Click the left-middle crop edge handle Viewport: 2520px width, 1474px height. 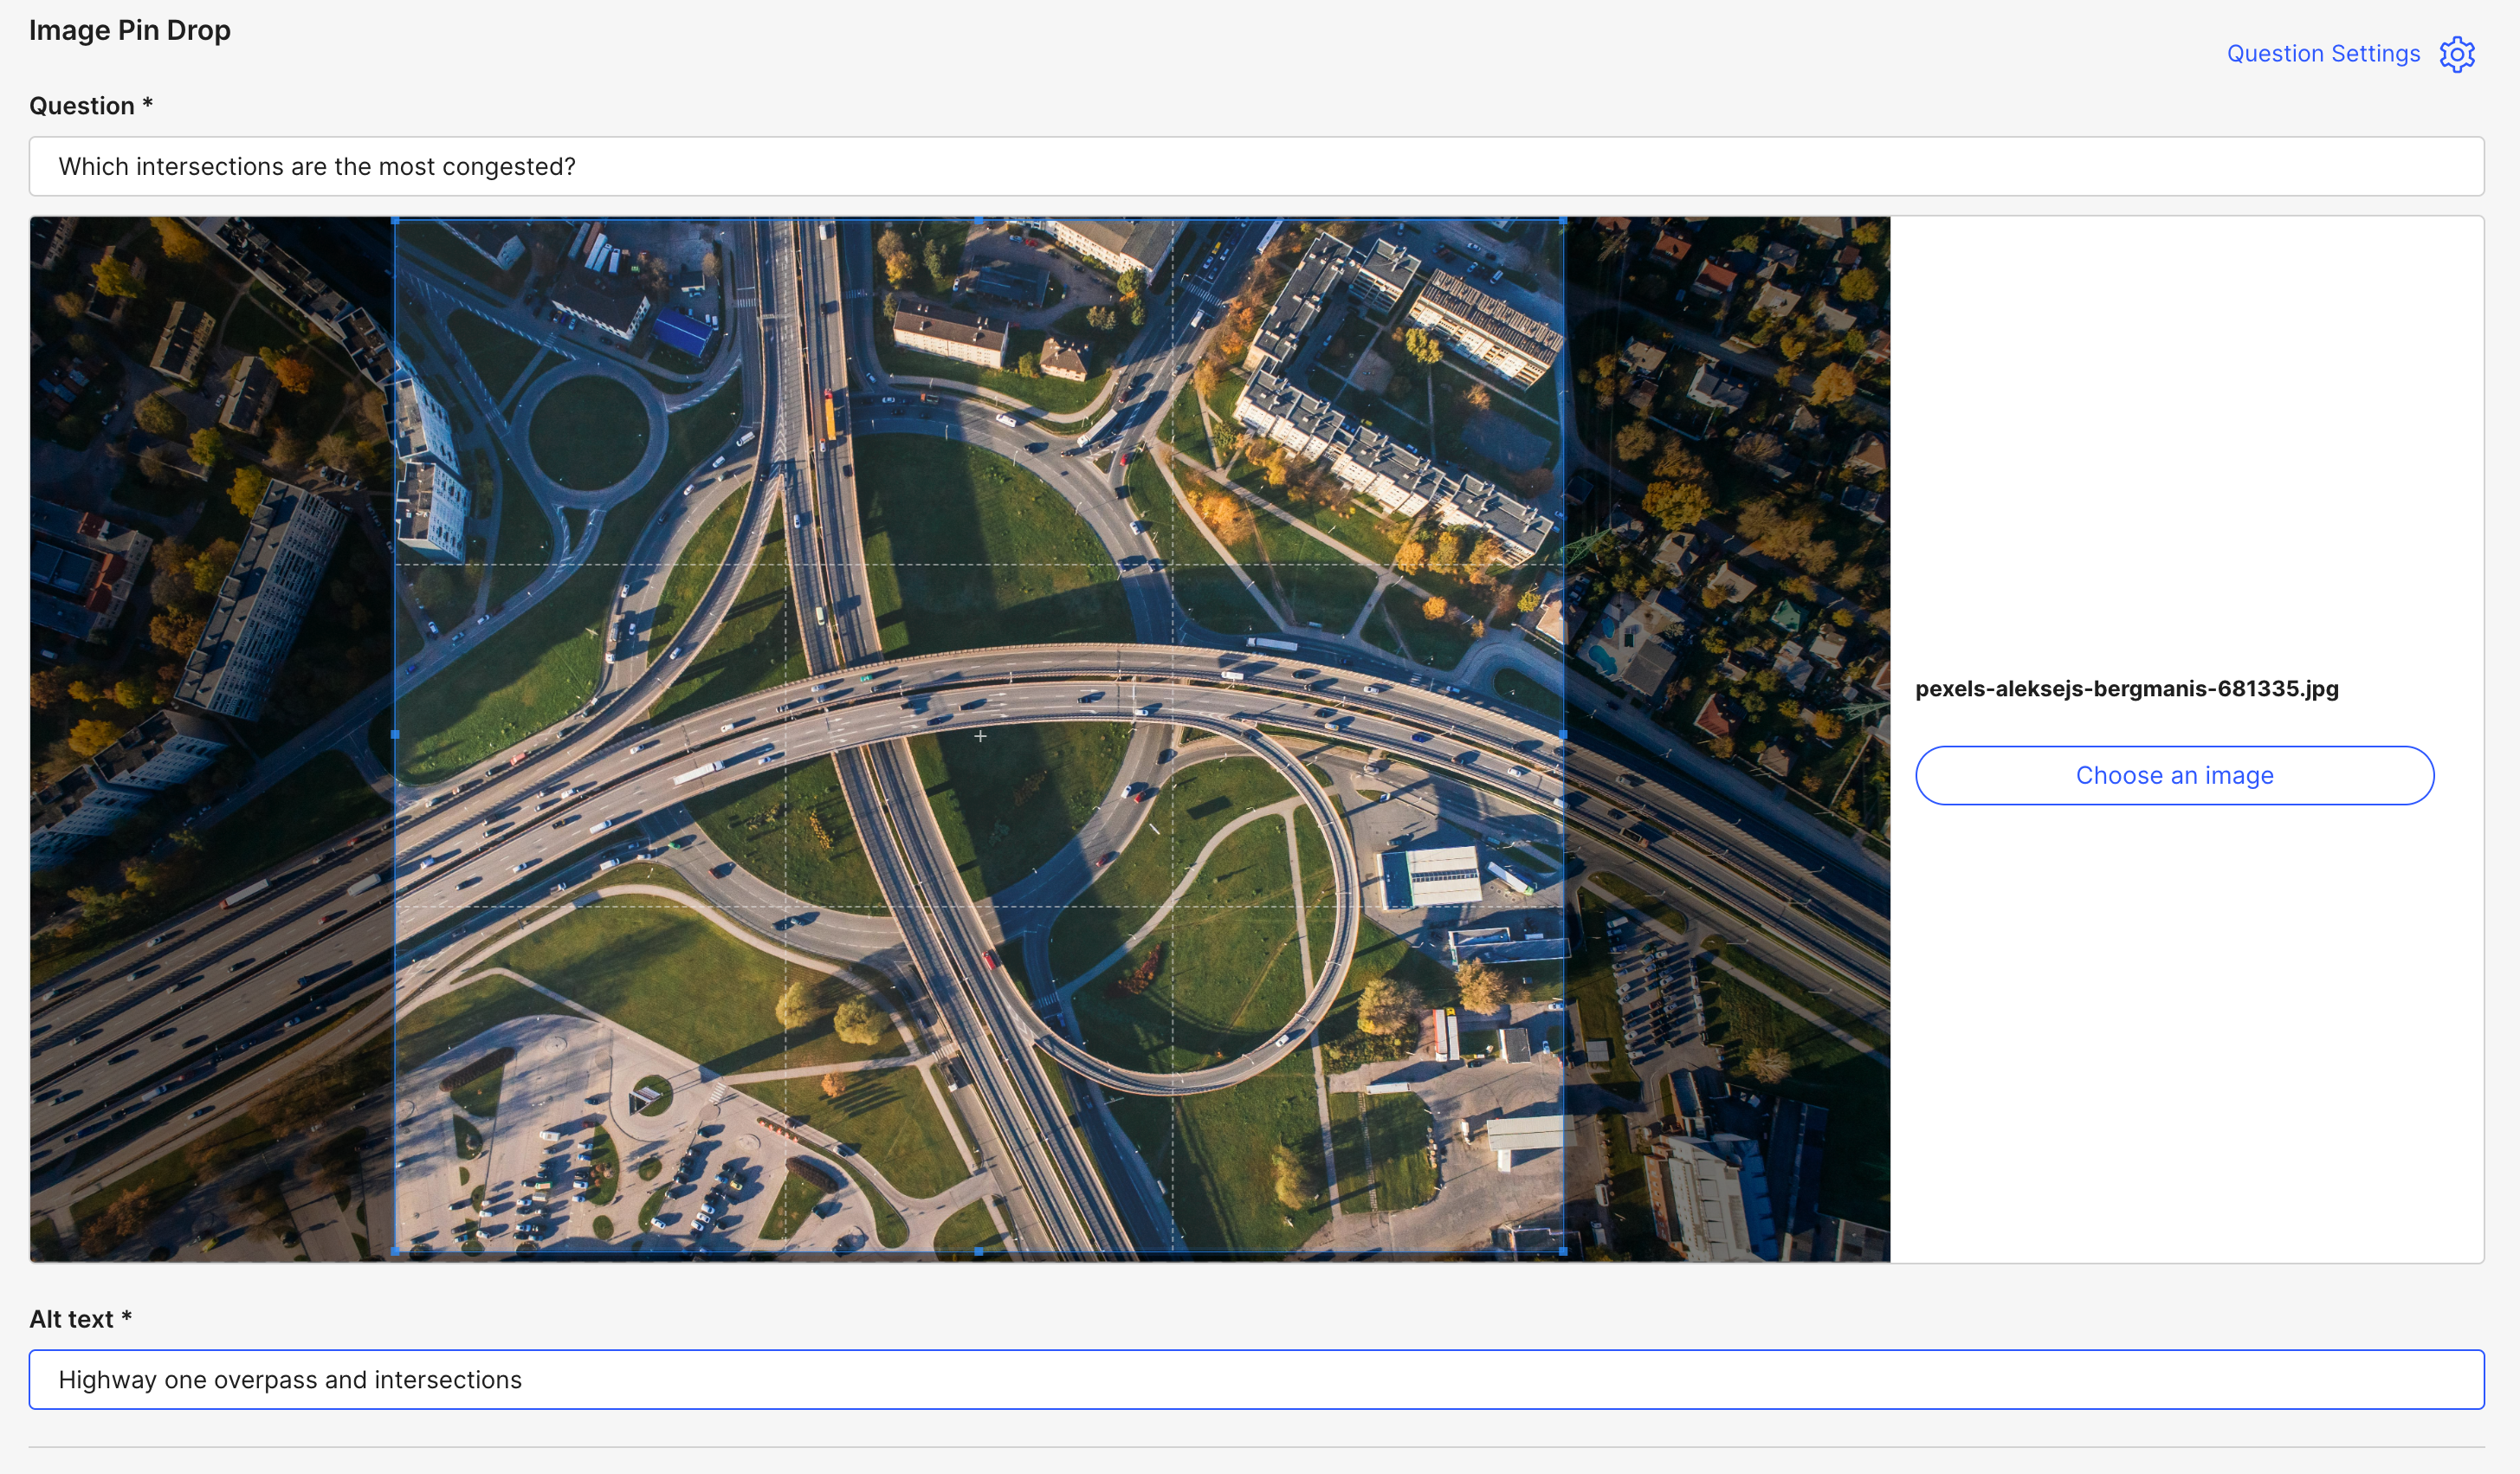point(396,735)
